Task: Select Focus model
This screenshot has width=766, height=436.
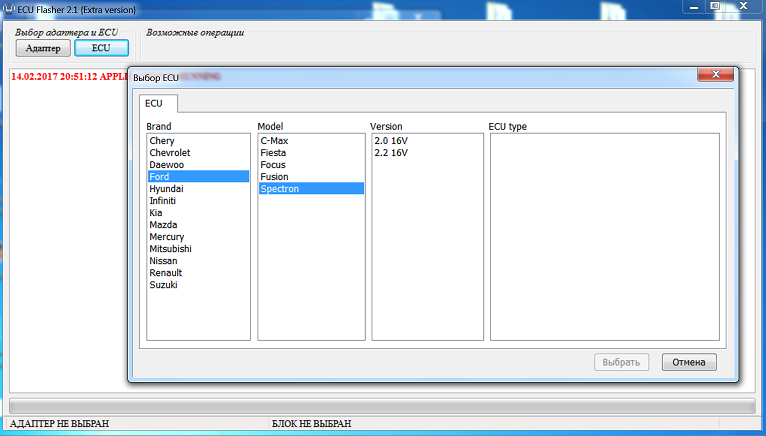Action: (311, 165)
